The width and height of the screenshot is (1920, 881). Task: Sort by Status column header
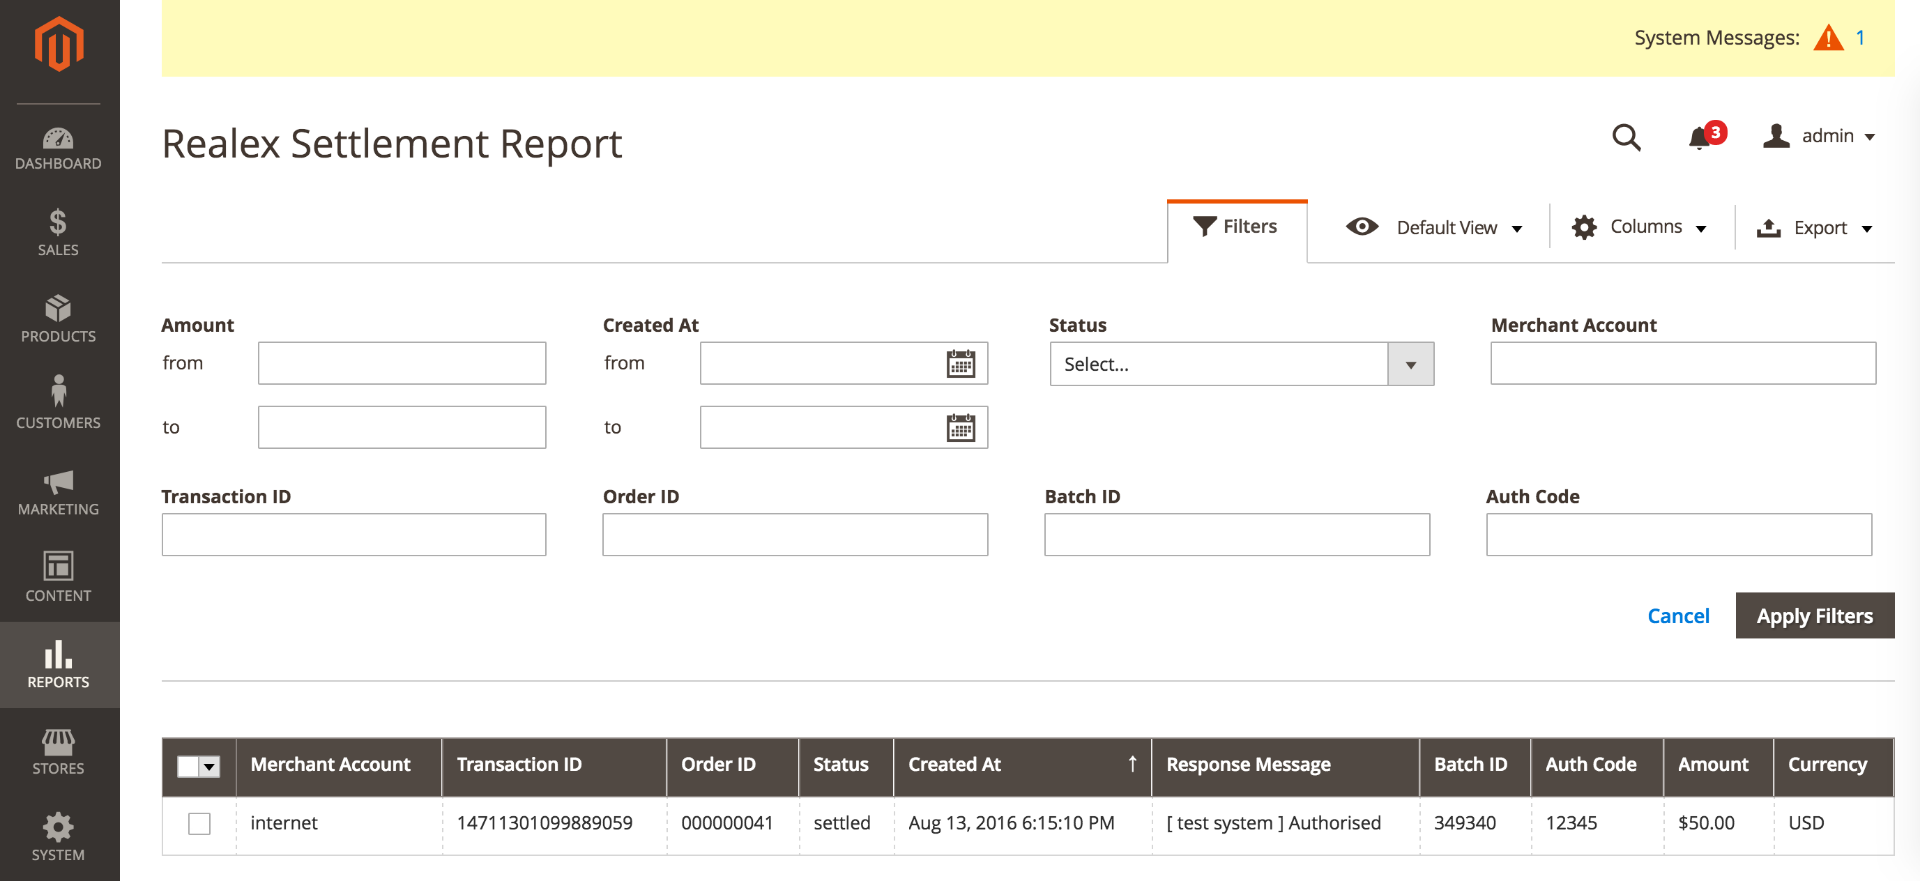click(846, 767)
